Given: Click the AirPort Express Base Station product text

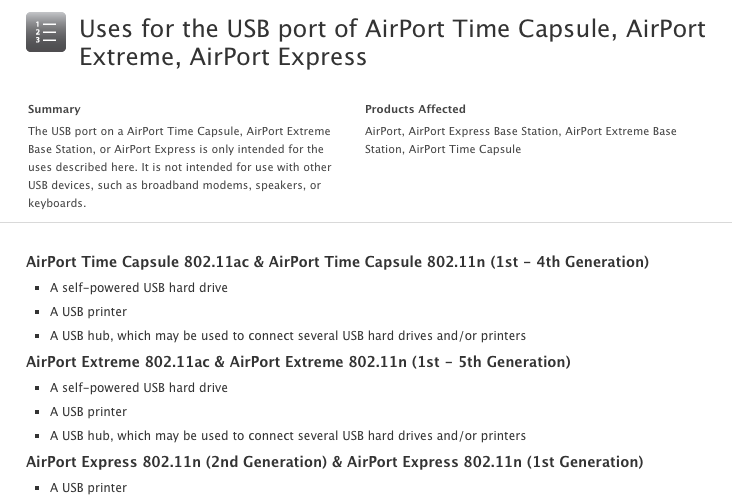Looking at the screenshot, I should (484, 131).
